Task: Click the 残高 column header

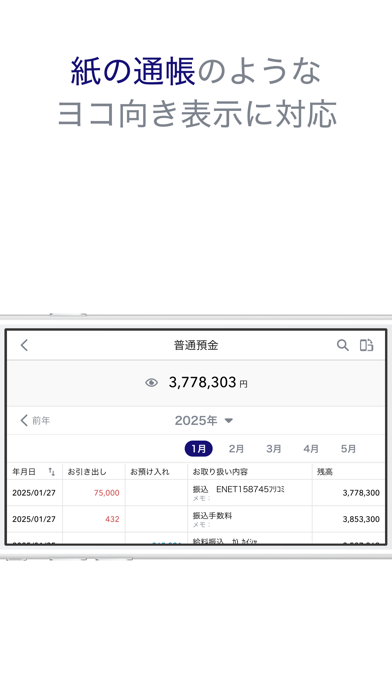Action: pyautogui.click(x=325, y=472)
